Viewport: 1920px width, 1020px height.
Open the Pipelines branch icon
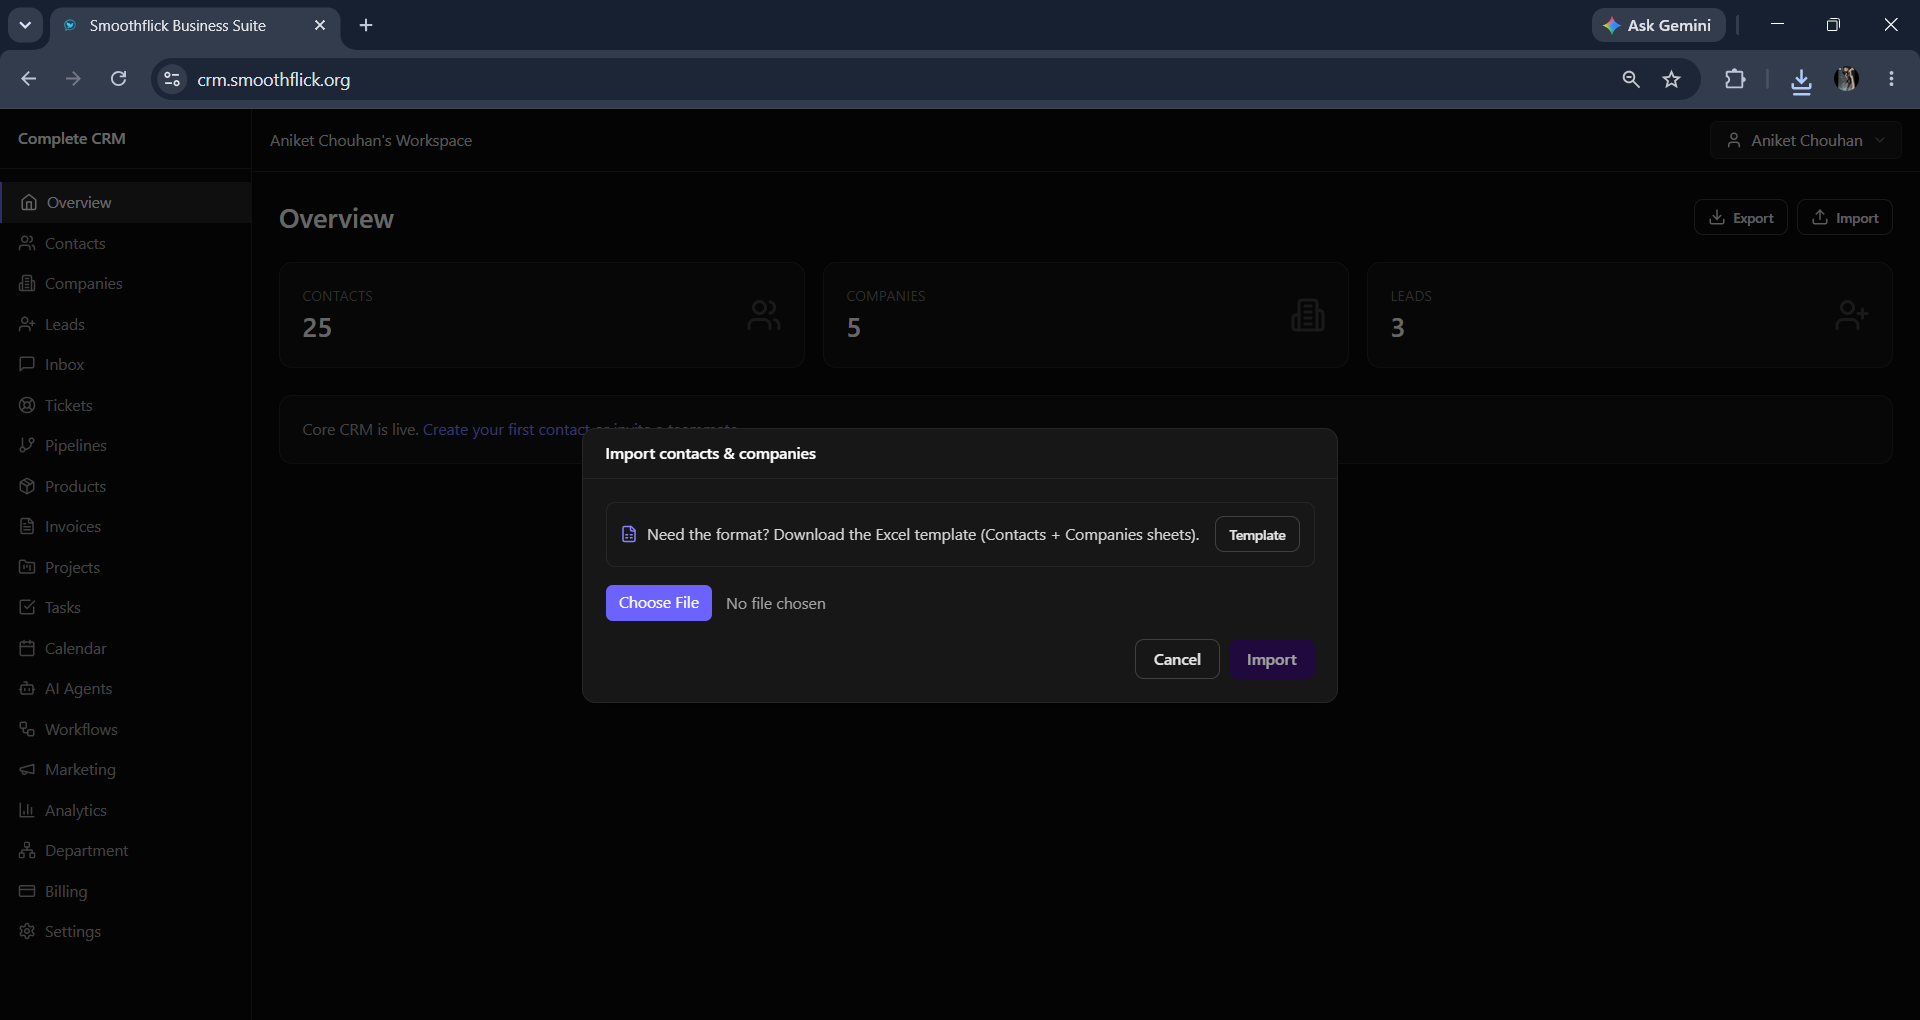pos(27,445)
